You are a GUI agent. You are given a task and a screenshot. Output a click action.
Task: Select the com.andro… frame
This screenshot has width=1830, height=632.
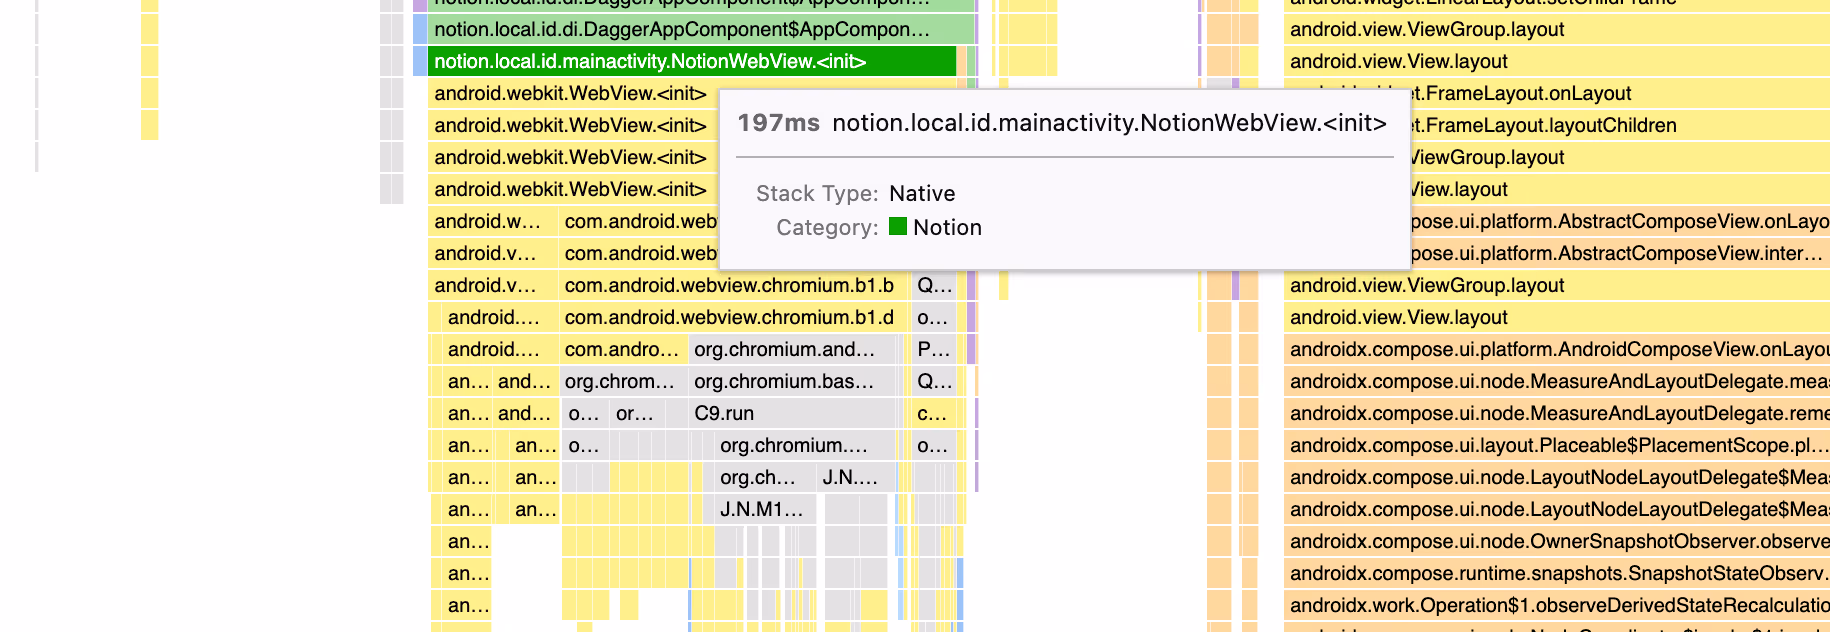(622, 349)
